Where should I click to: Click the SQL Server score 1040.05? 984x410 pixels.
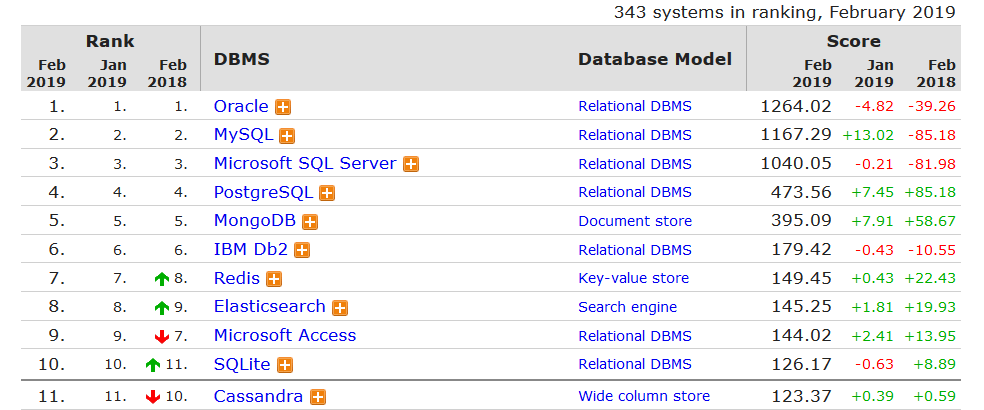[796, 164]
